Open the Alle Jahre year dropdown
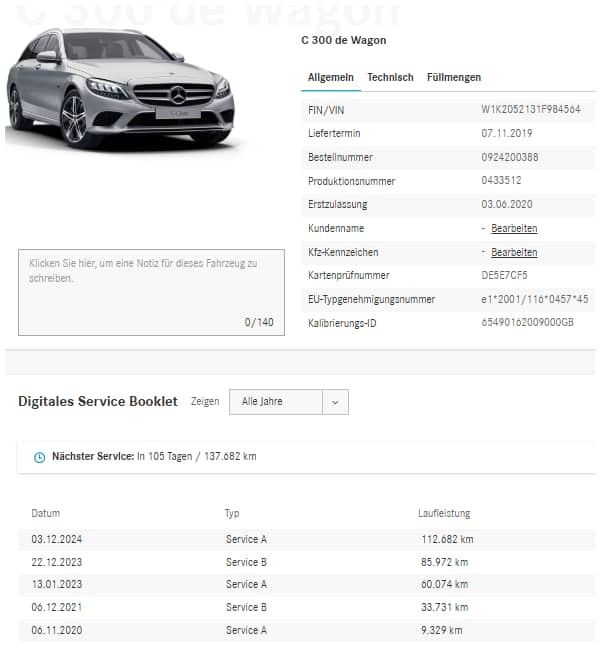This screenshot has width=601, height=653. pos(276,402)
